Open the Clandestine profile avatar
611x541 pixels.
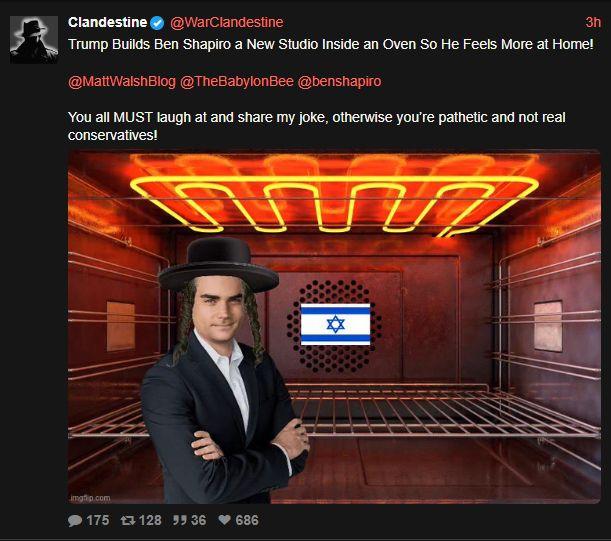(x=34, y=39)
